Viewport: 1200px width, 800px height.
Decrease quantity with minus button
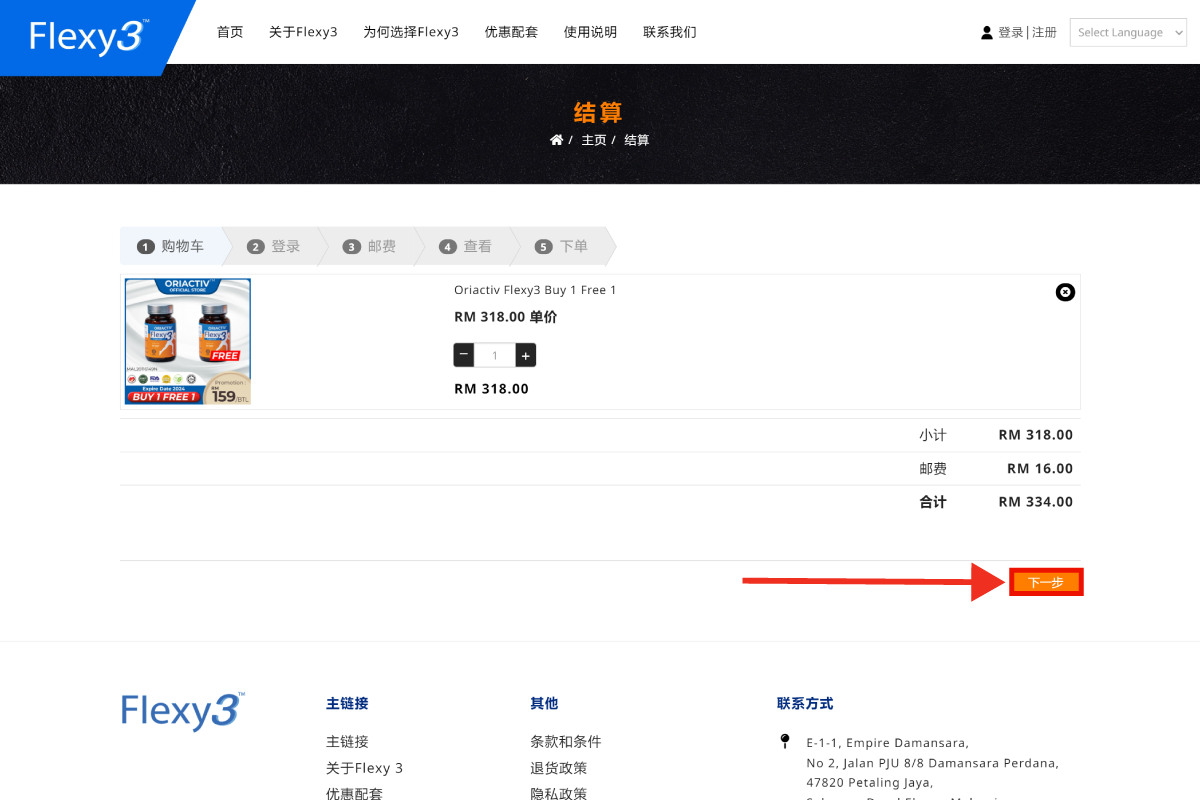464,355
